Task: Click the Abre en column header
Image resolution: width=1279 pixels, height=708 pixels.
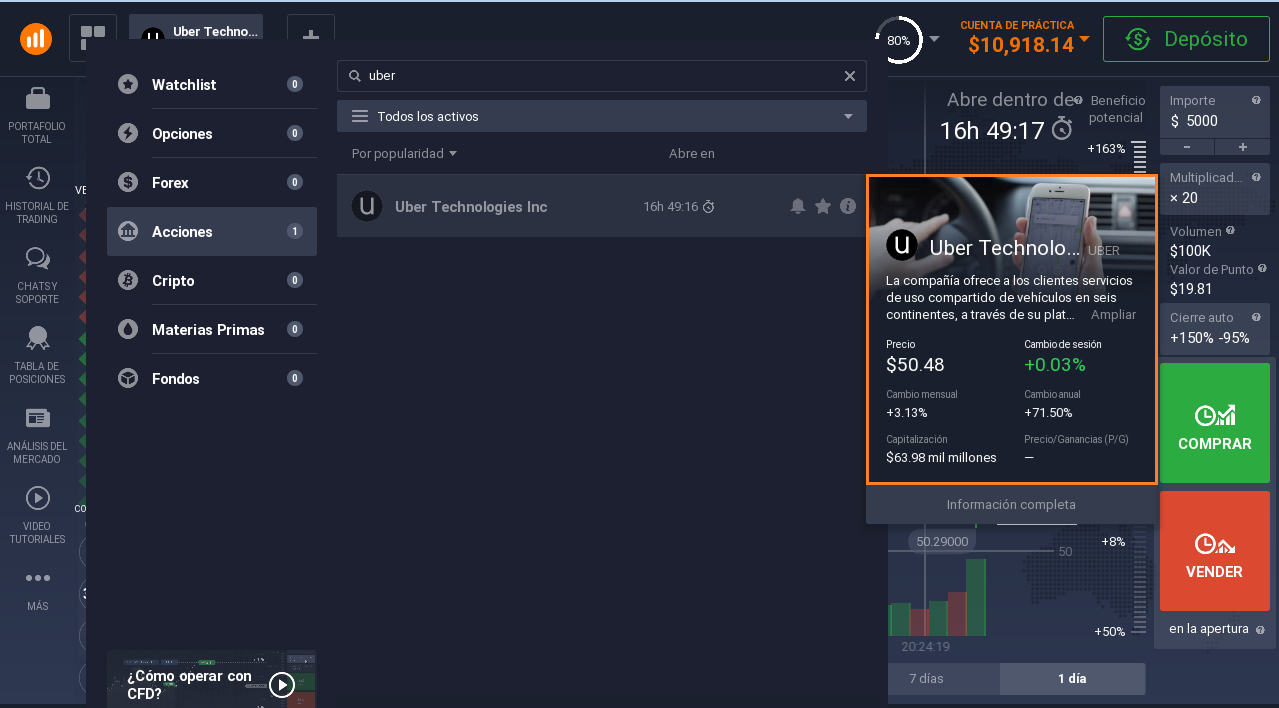Action: (x=692, y=154)
